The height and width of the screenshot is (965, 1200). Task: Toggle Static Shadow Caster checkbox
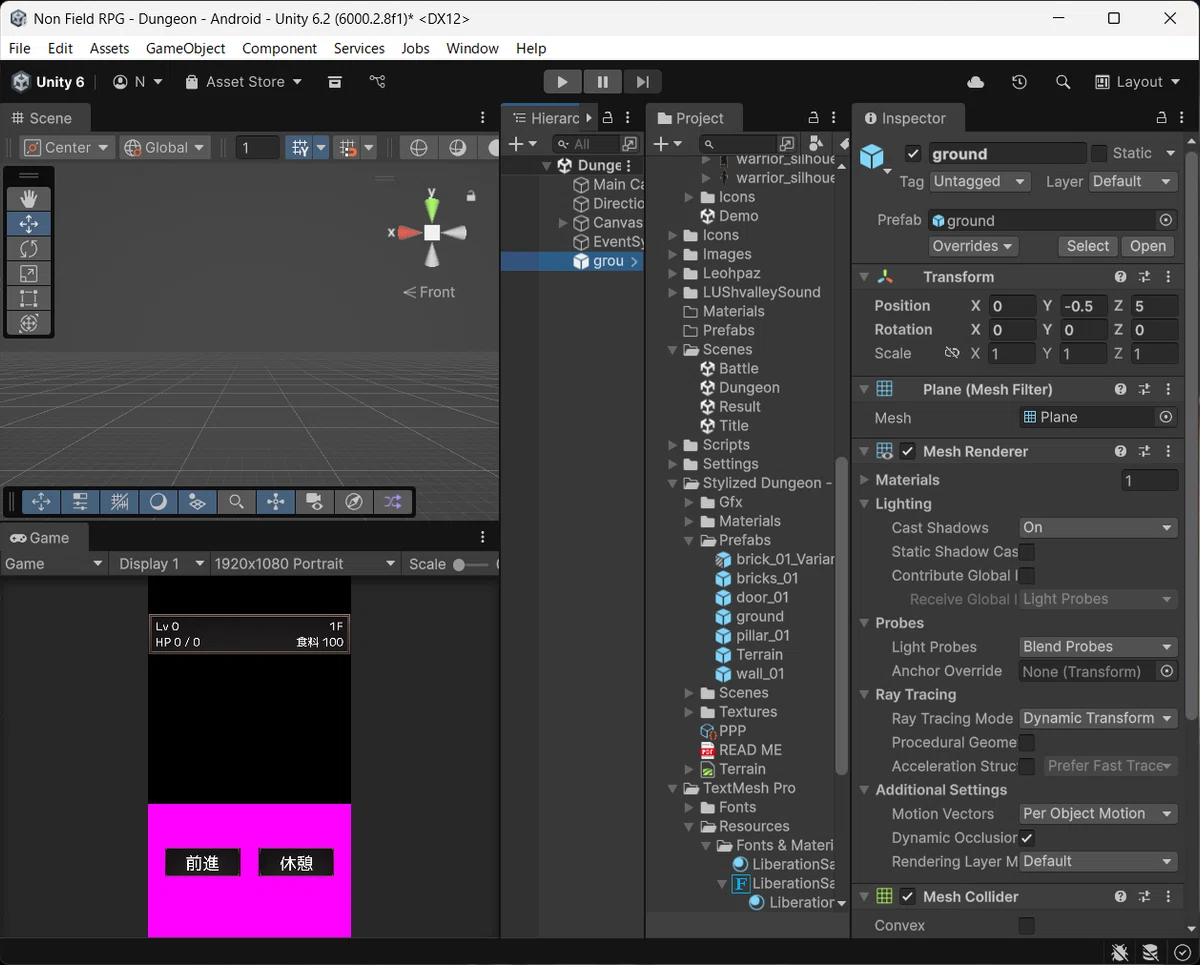pos(1027,552)
